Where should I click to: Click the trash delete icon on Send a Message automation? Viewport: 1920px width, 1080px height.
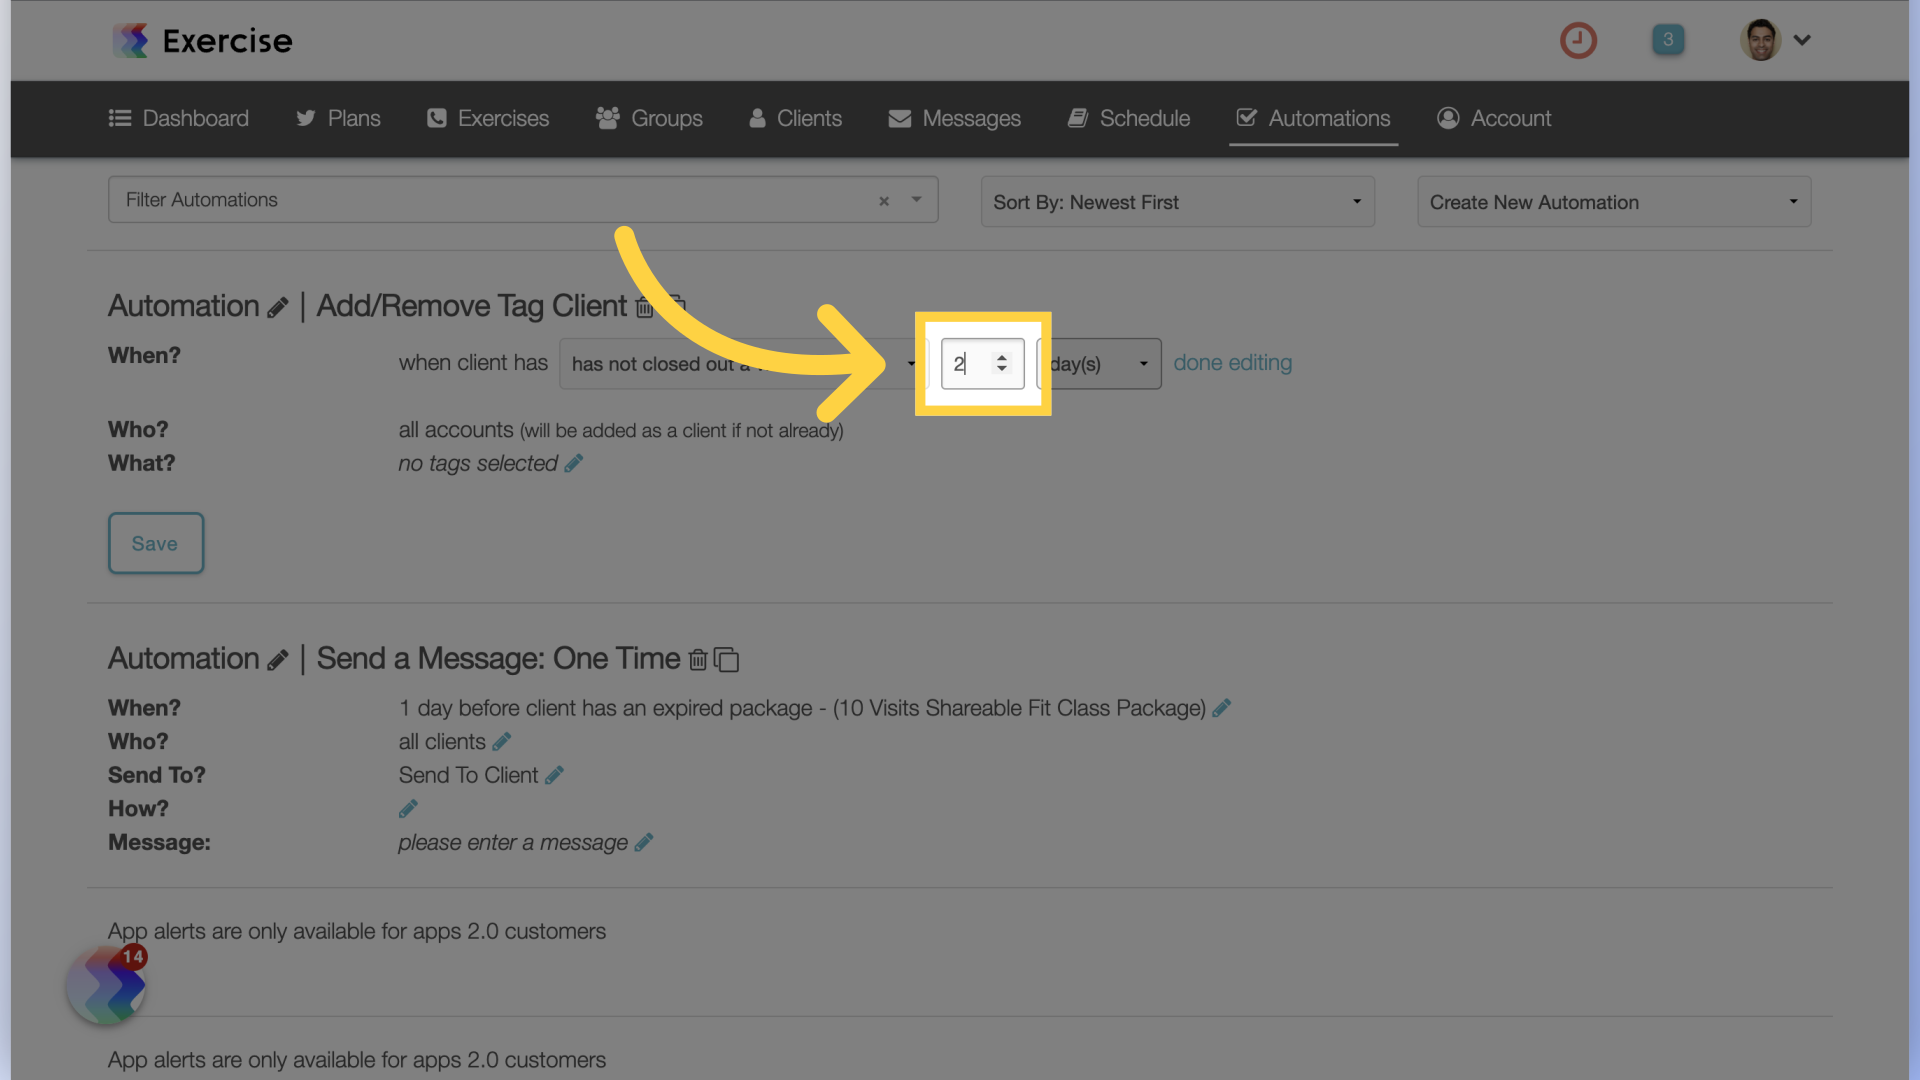coord(696,657)
